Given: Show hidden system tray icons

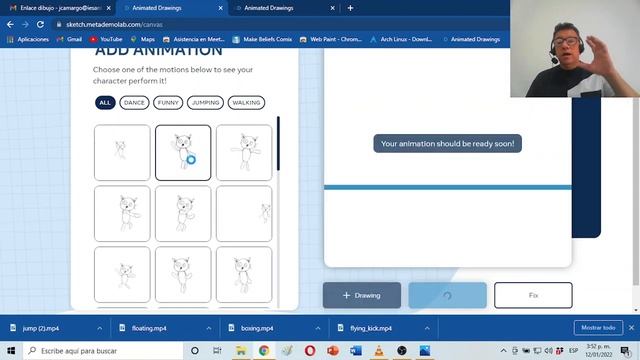Looking at the screenshot, I should click(503, 351).
